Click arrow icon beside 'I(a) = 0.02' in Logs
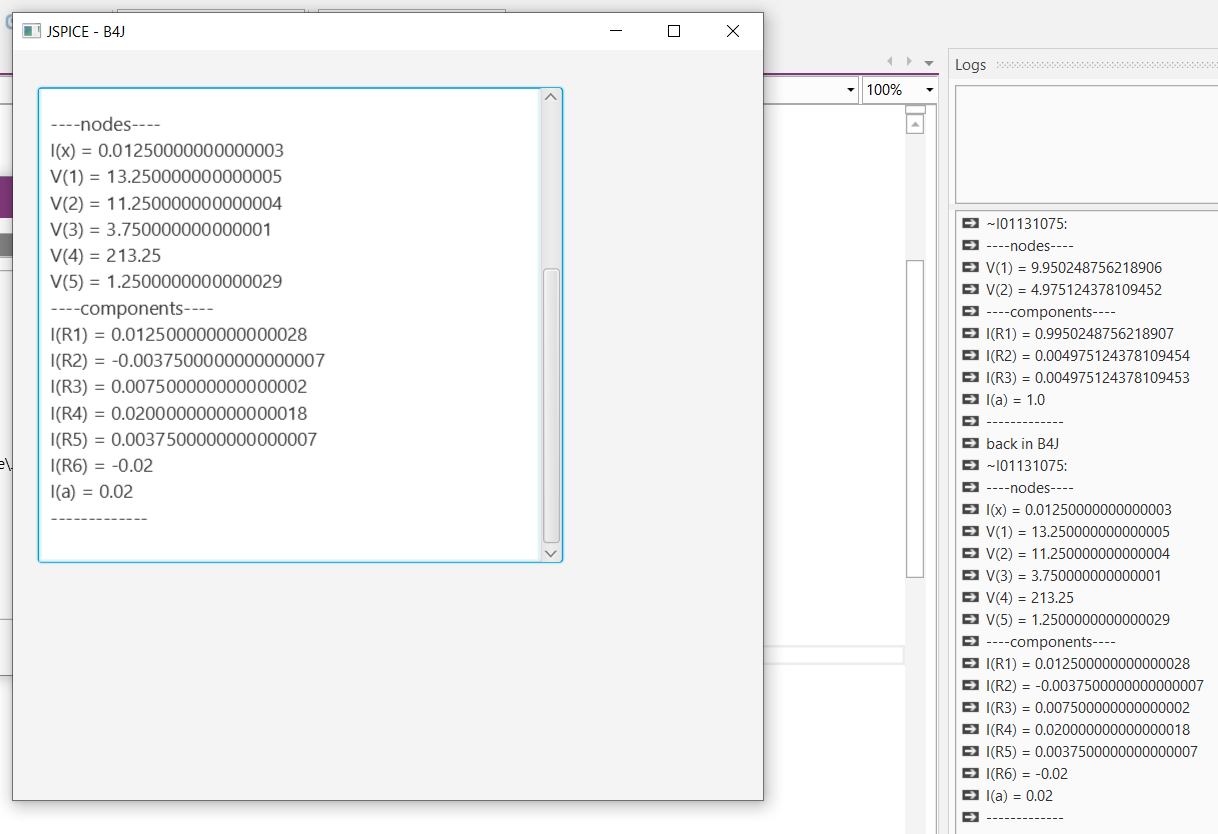The width and height of the screenshot is (1218, 834). pos(969,796)
